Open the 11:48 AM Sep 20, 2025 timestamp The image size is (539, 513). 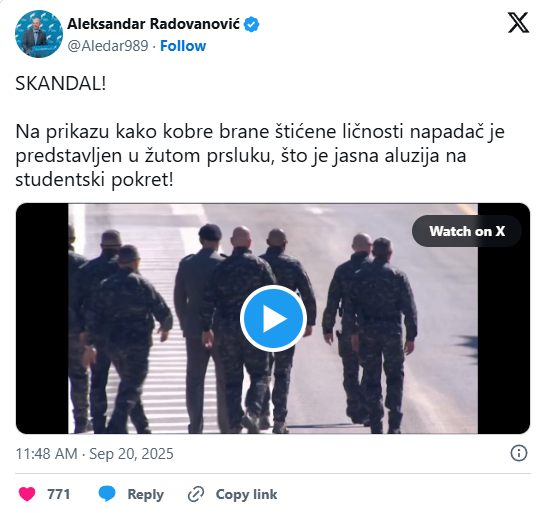pyautogui.click(x=95, y=454)
